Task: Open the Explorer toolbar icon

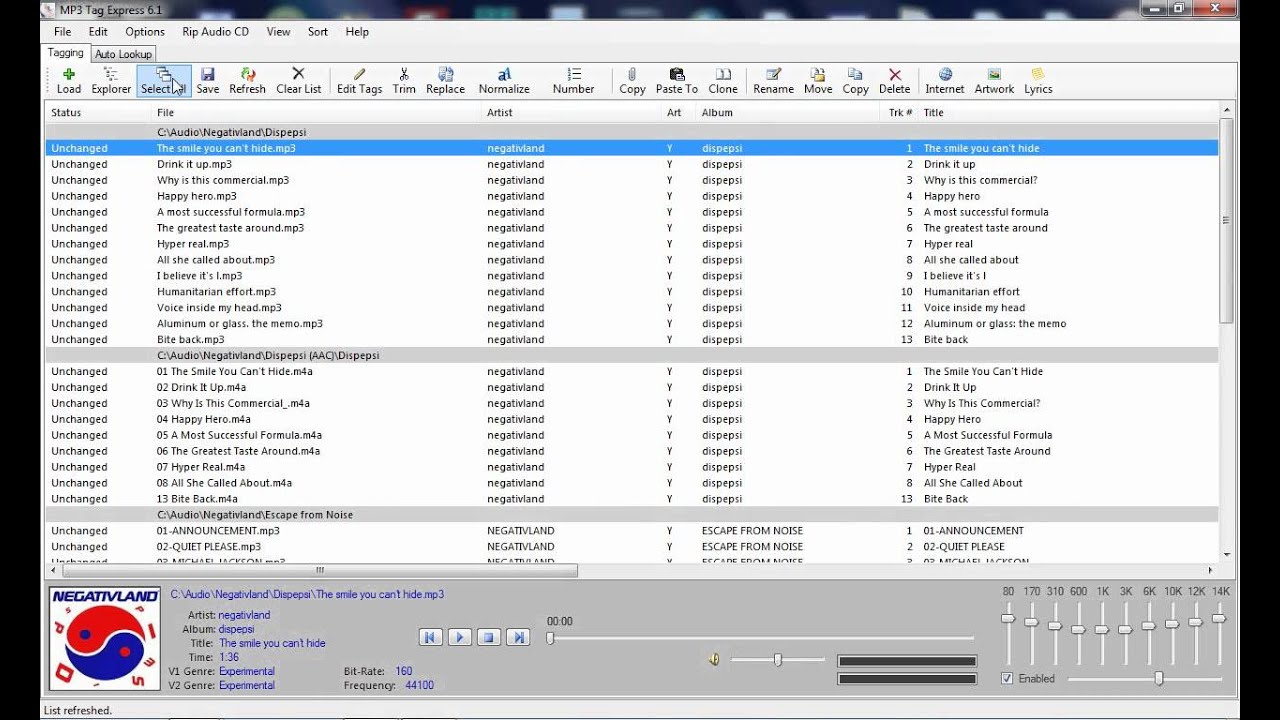Action: coord(111,80)
